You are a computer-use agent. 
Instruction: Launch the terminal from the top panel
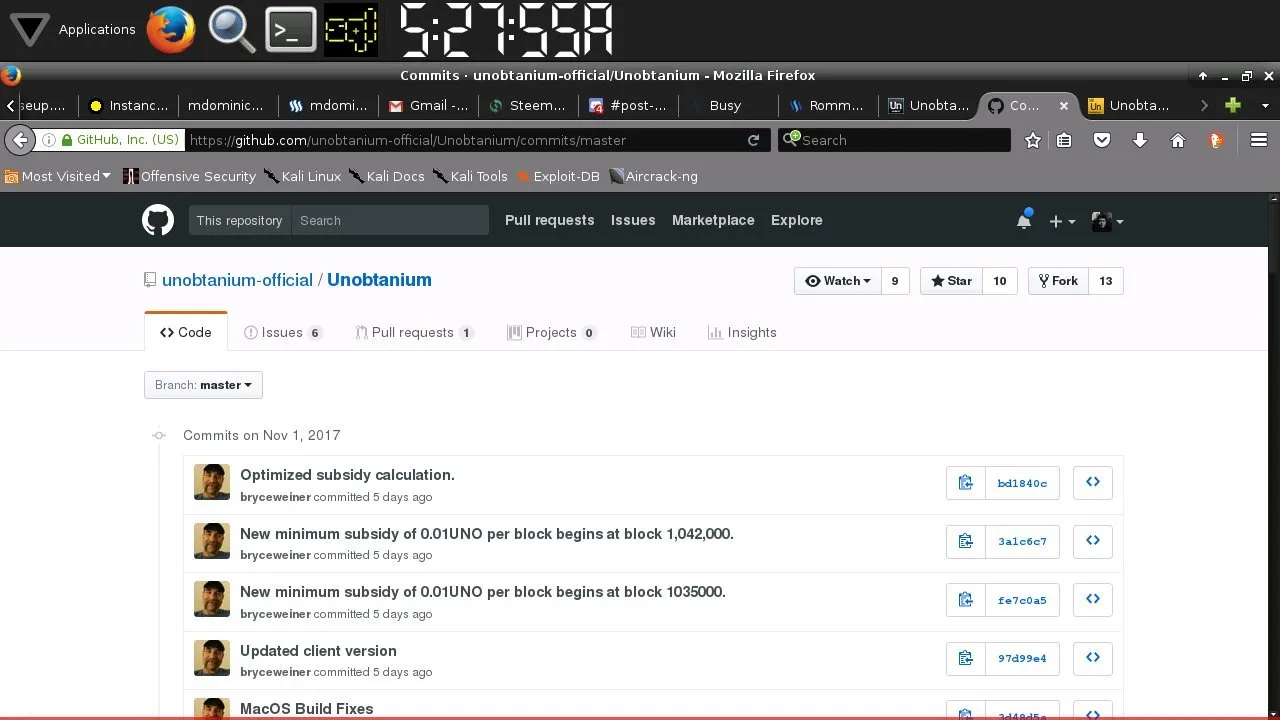pos(291,30)
